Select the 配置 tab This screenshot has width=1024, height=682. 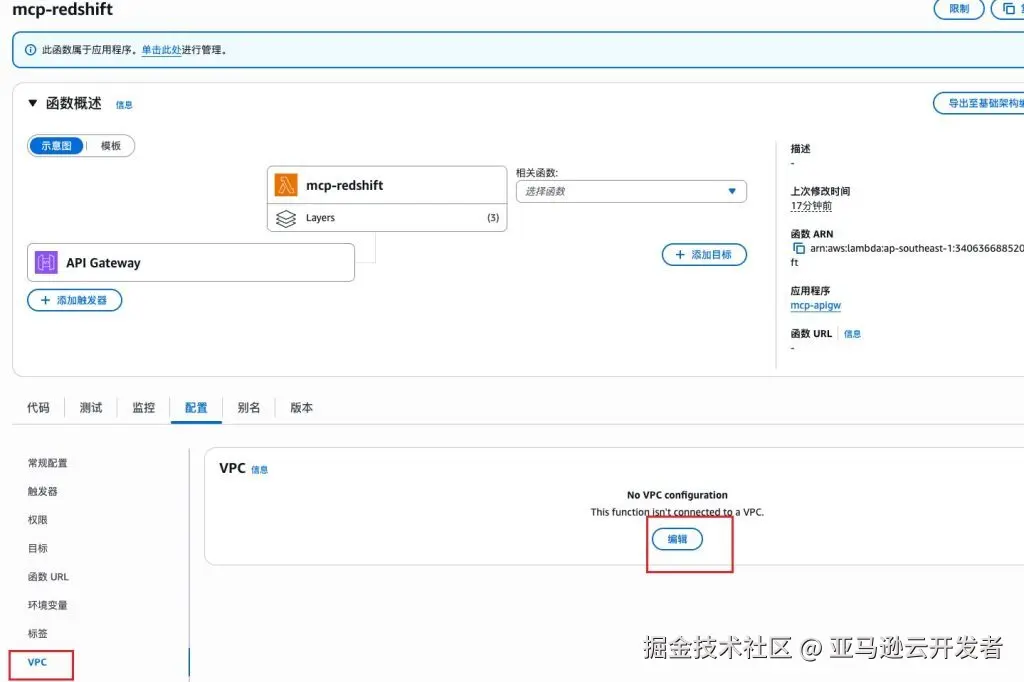click(196, 408)
